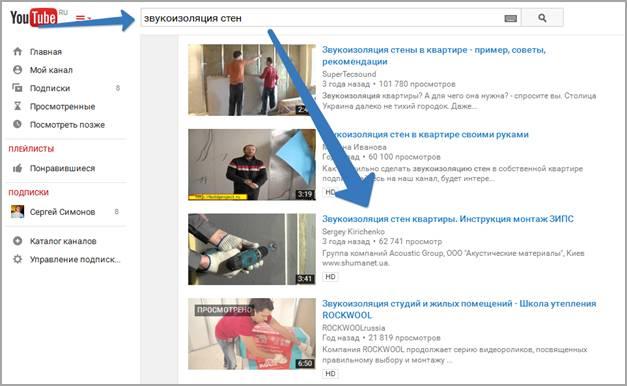Click the search magnifier button

pyautogui.click(x=542, y=18)
